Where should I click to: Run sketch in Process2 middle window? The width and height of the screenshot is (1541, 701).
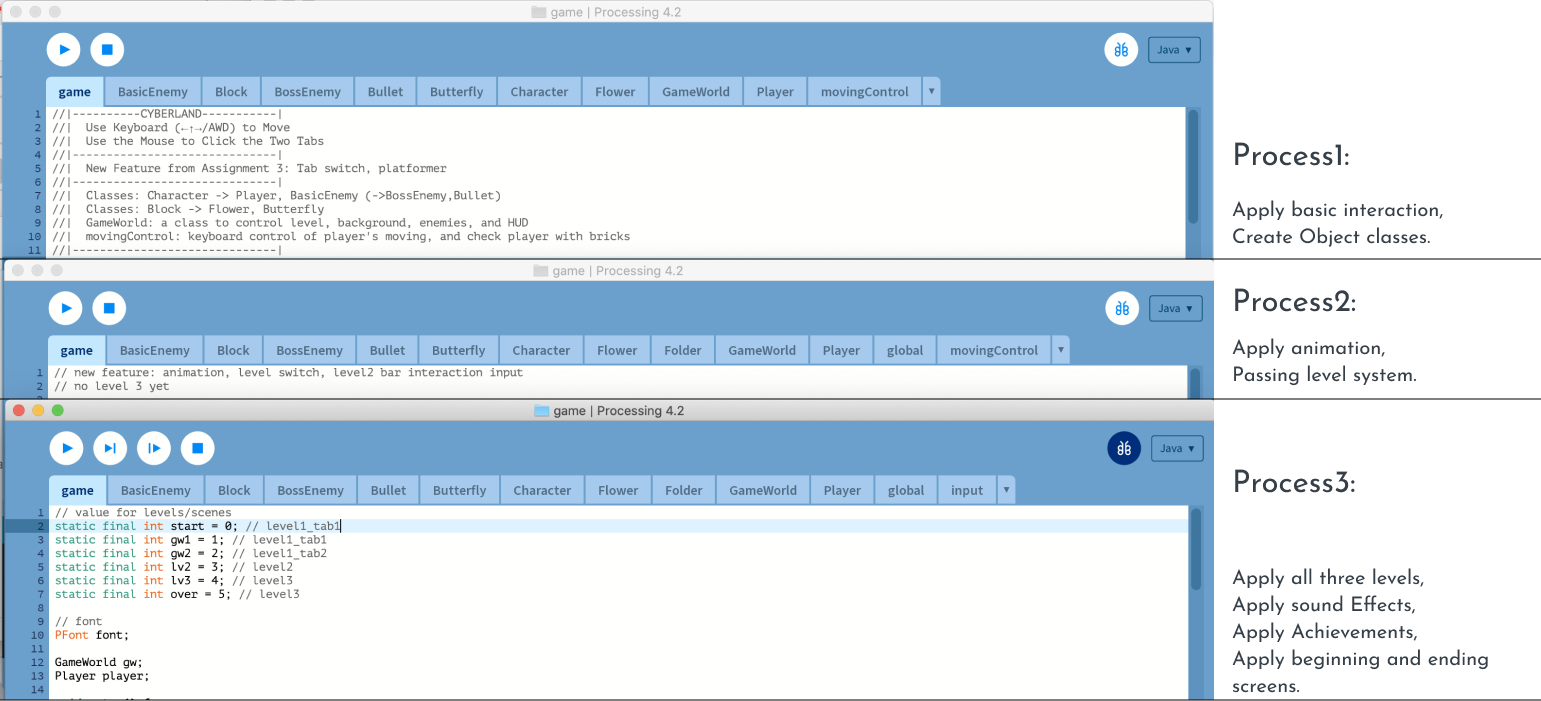[x=65, y=308]
